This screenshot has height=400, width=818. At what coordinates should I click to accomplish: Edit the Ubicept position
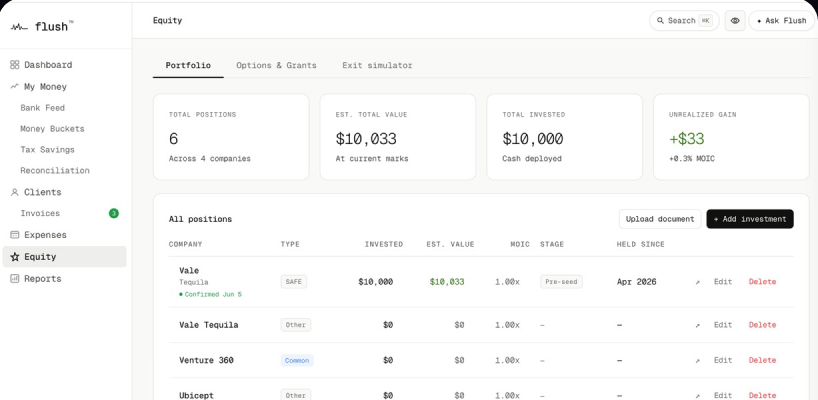(x=723, y=395)
